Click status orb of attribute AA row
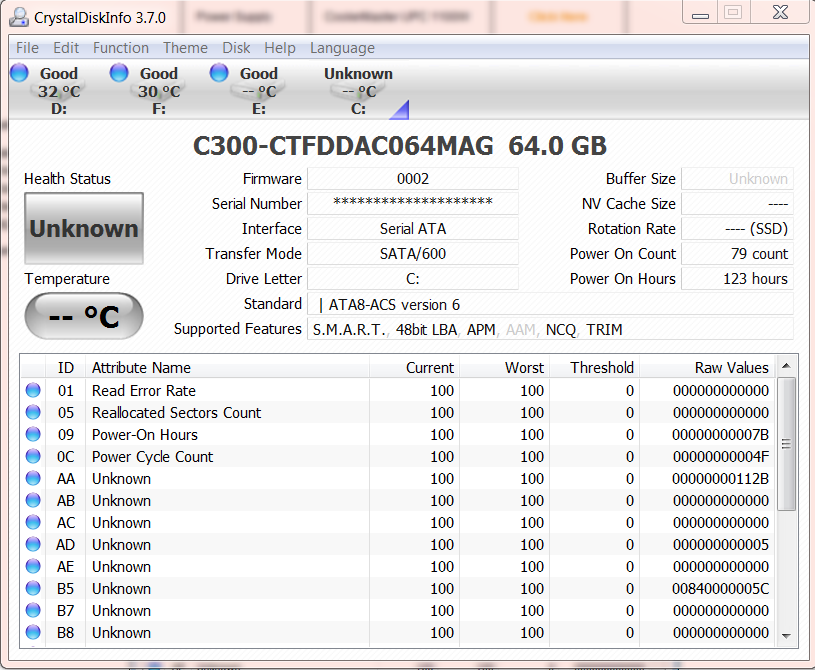The height and width of the screenshot is (670, 815). click(x=33, y=478)
